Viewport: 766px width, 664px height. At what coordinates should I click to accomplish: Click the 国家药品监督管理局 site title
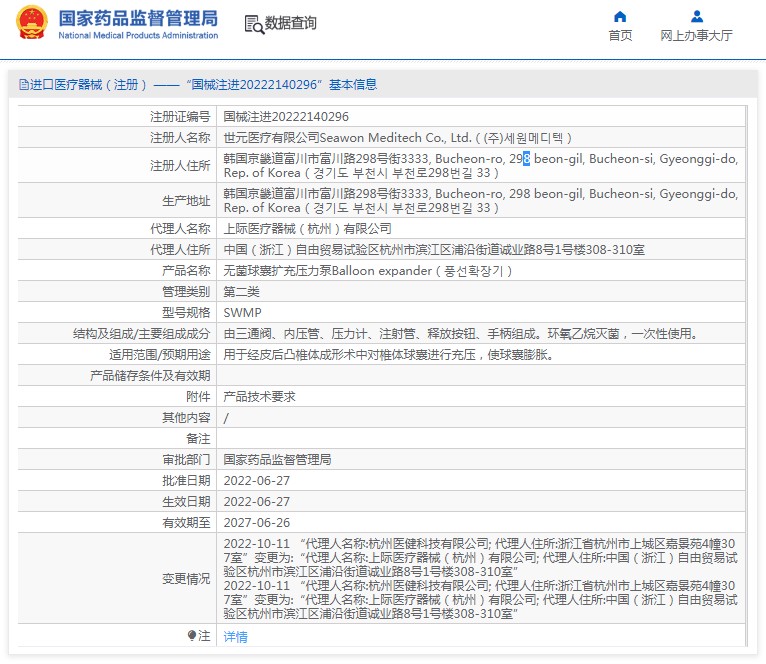click(137, 18)
